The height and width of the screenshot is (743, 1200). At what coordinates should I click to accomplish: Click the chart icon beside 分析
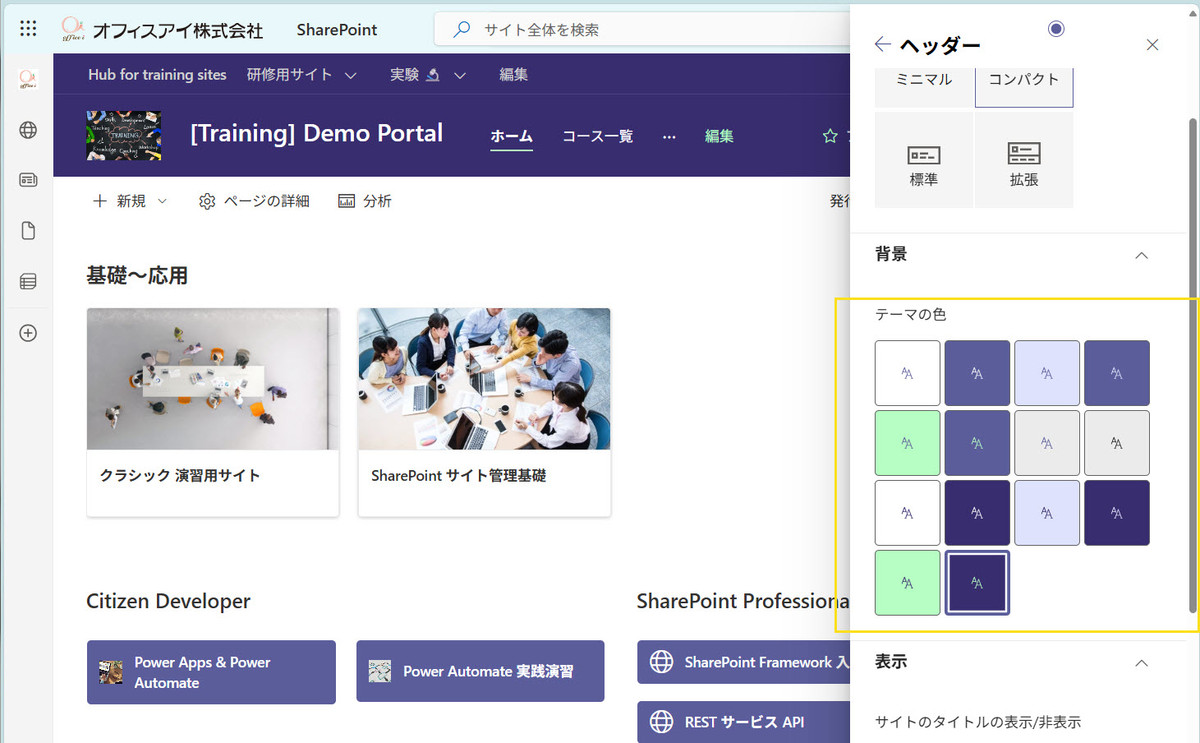pyautogui.click(x=347, y=201)
